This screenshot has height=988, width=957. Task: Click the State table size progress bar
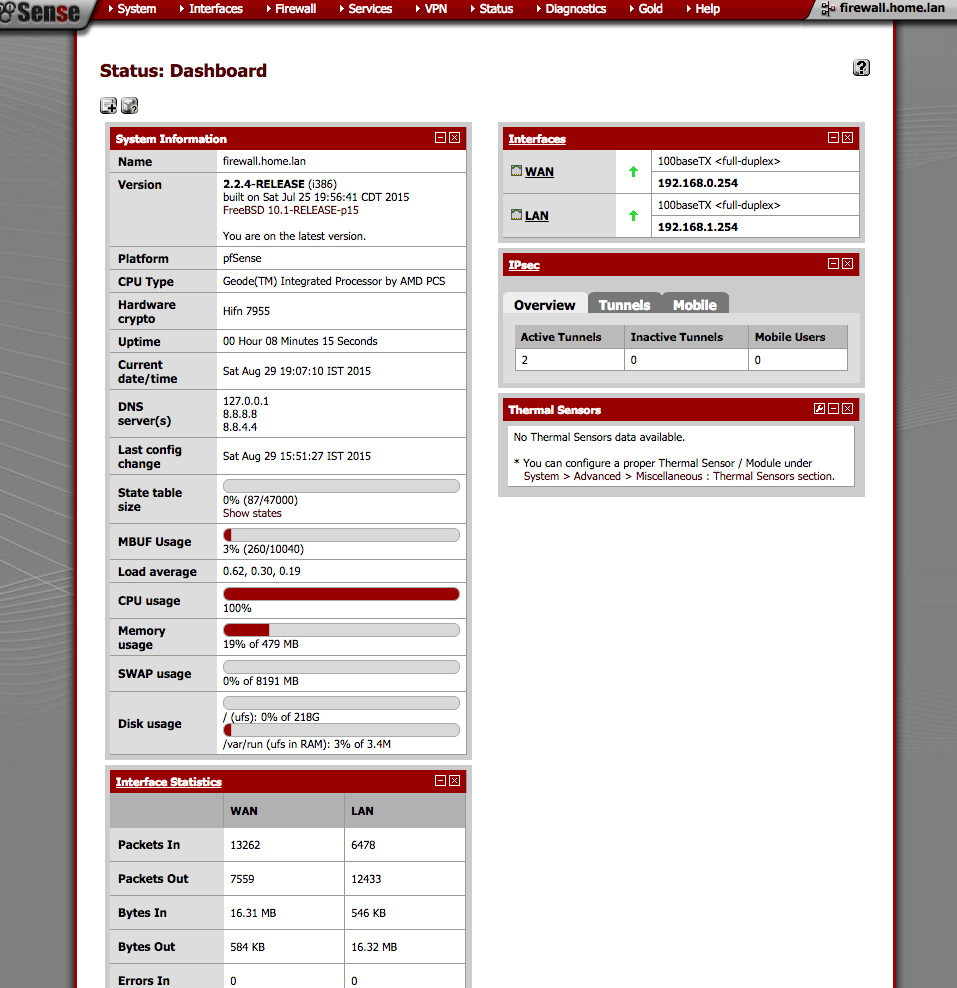click(341, 486)
